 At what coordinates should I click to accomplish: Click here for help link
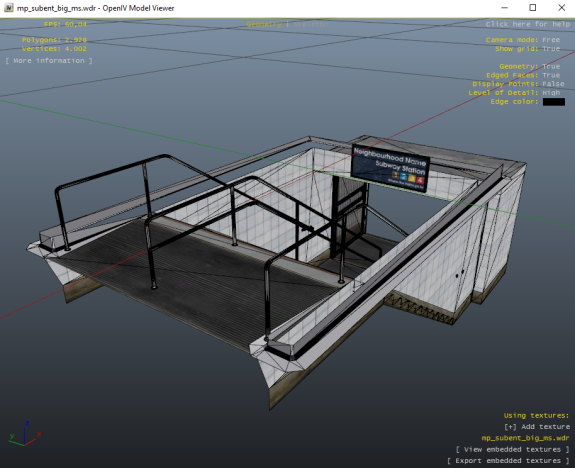[528, 24]
